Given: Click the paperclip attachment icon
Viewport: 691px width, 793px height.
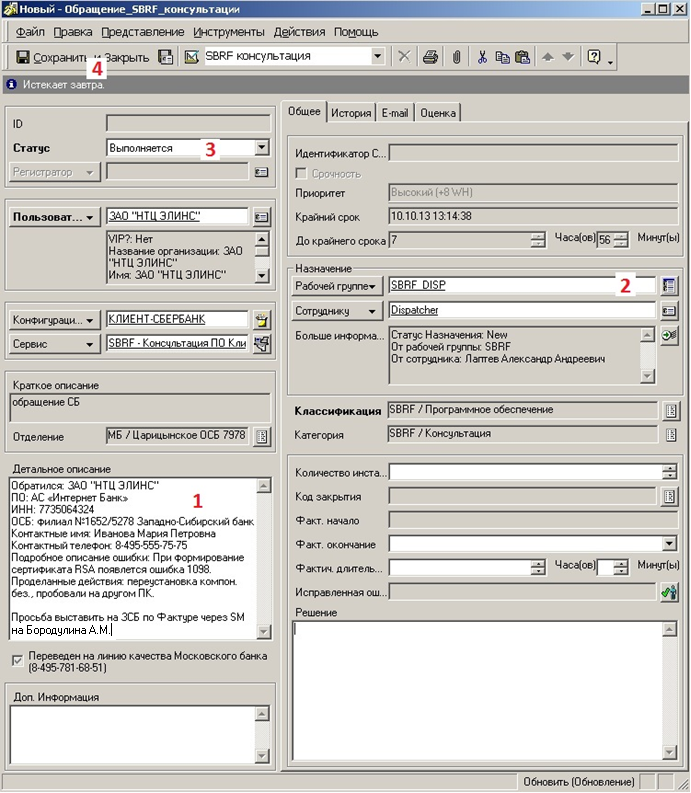Looking at the screenshot, I should pos(456,57).
